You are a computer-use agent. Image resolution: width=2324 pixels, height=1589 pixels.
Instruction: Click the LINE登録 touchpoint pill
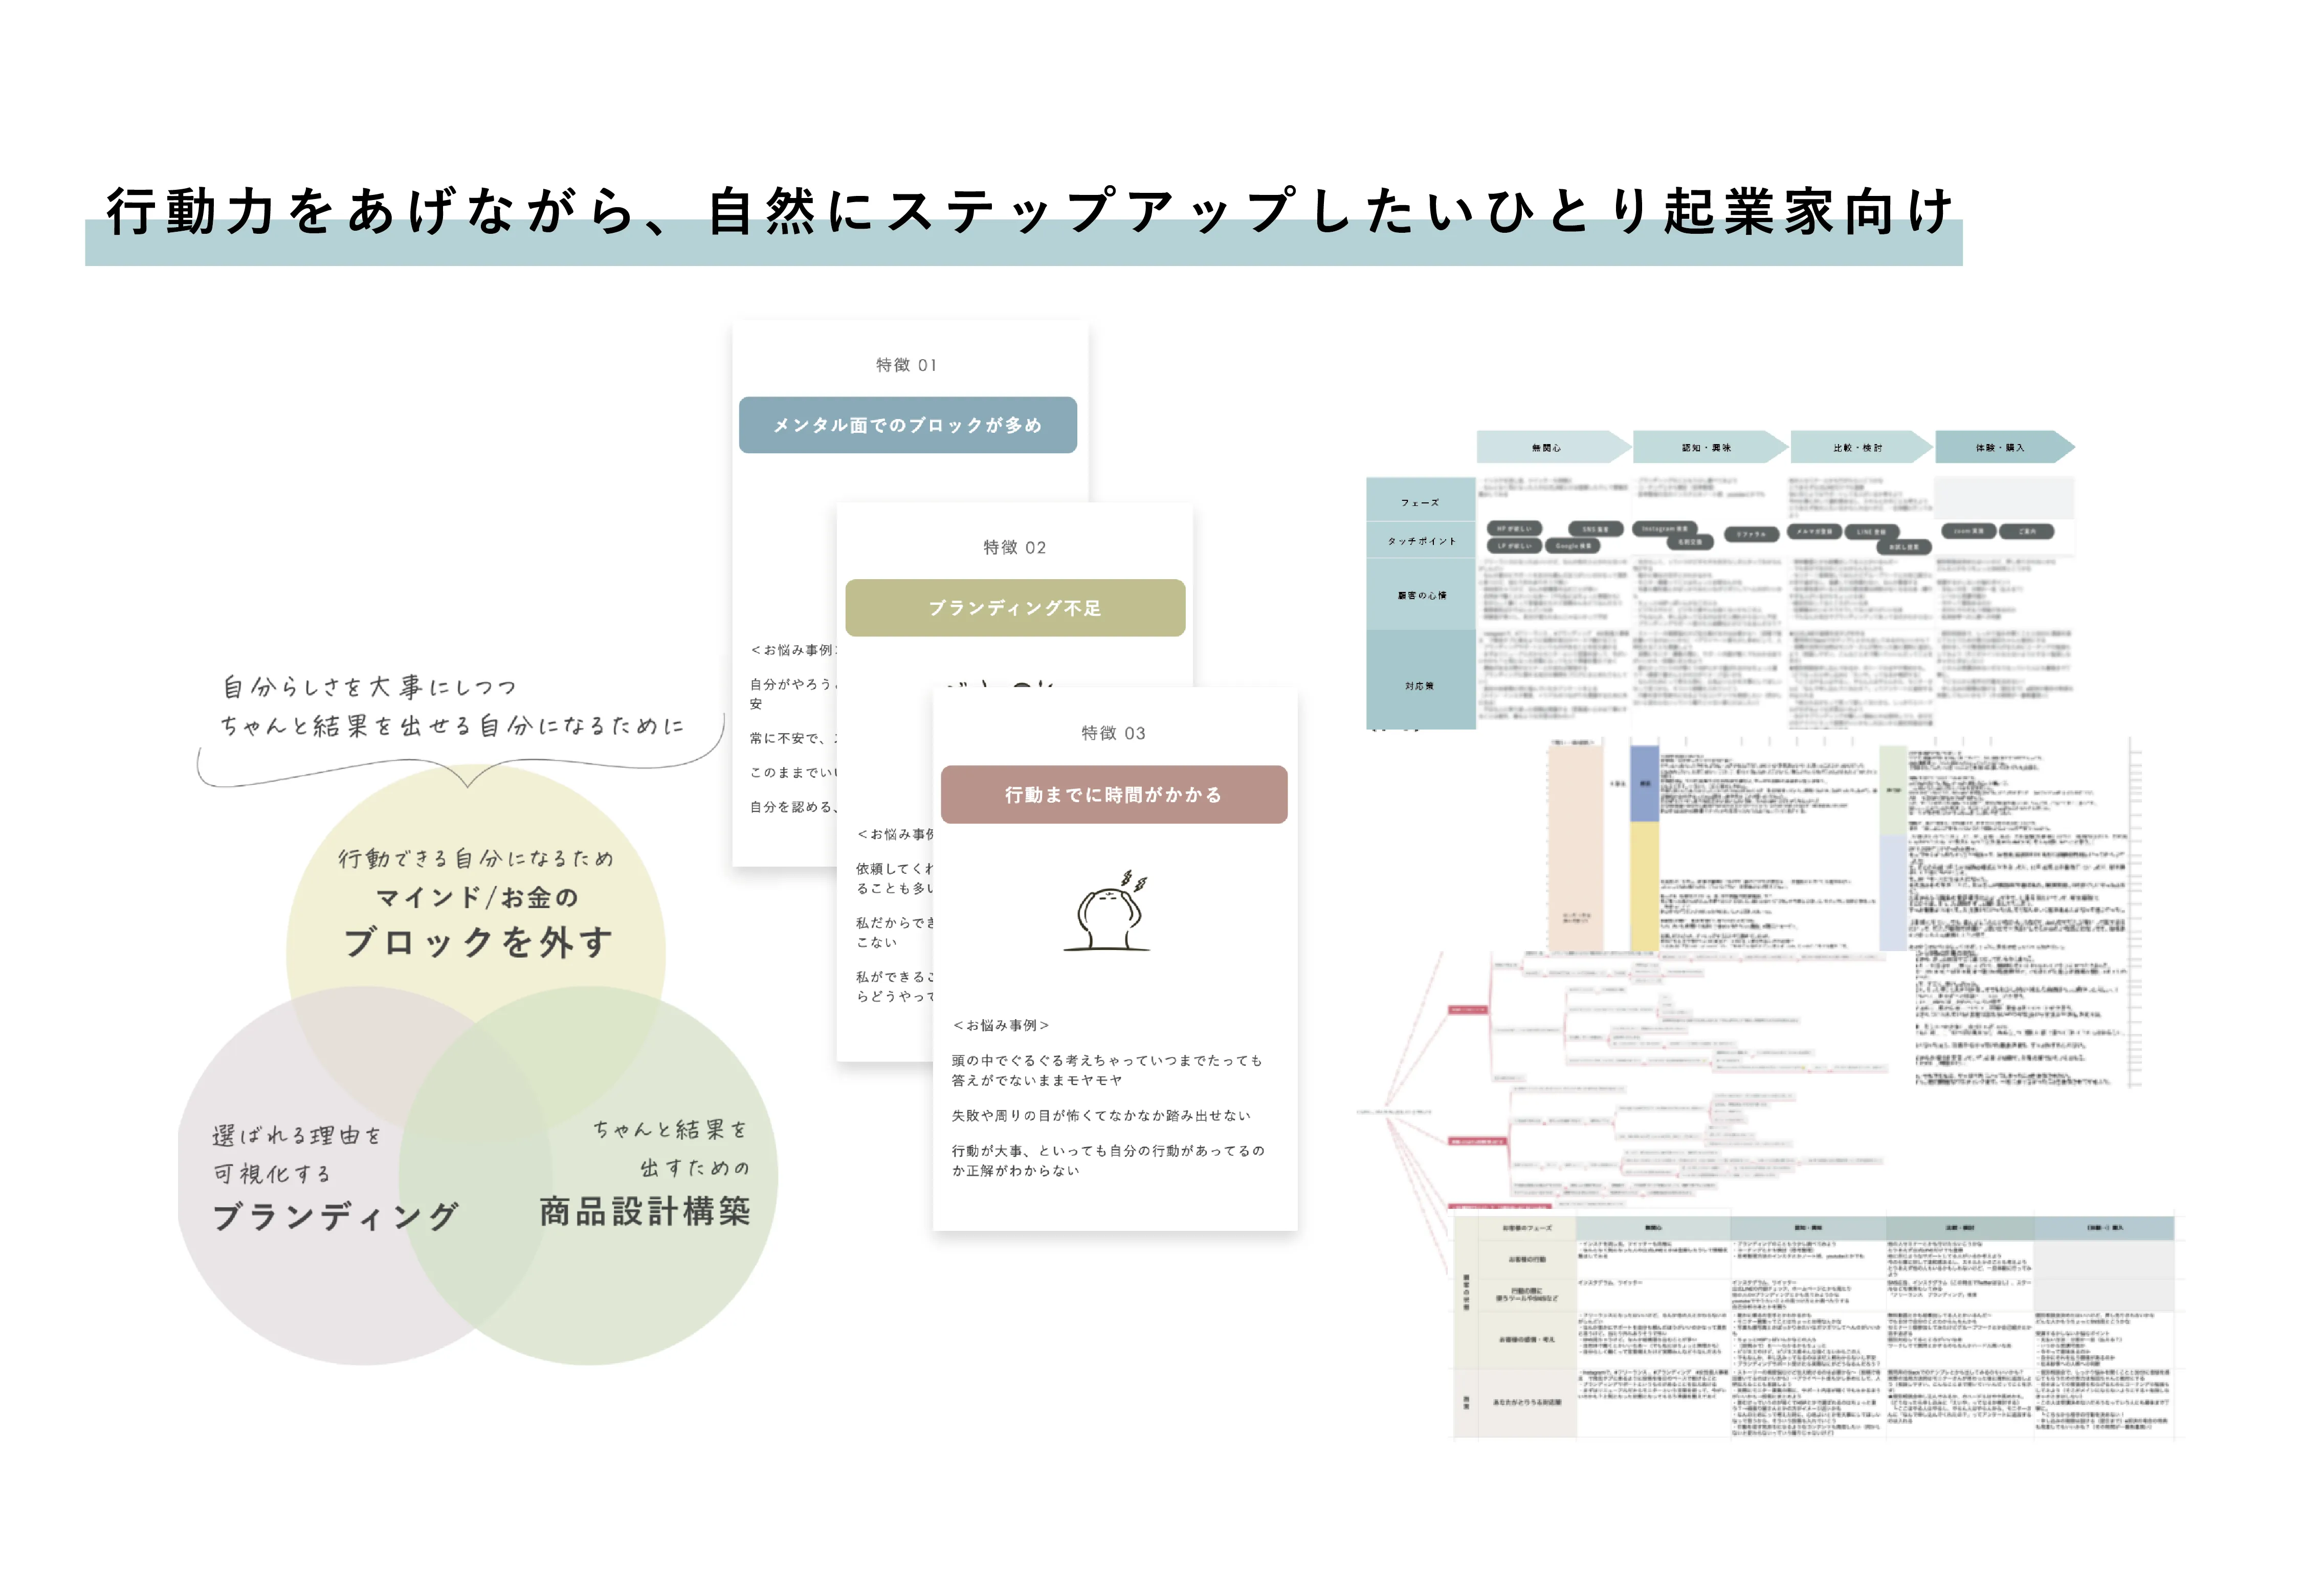tap(1871, 532)
